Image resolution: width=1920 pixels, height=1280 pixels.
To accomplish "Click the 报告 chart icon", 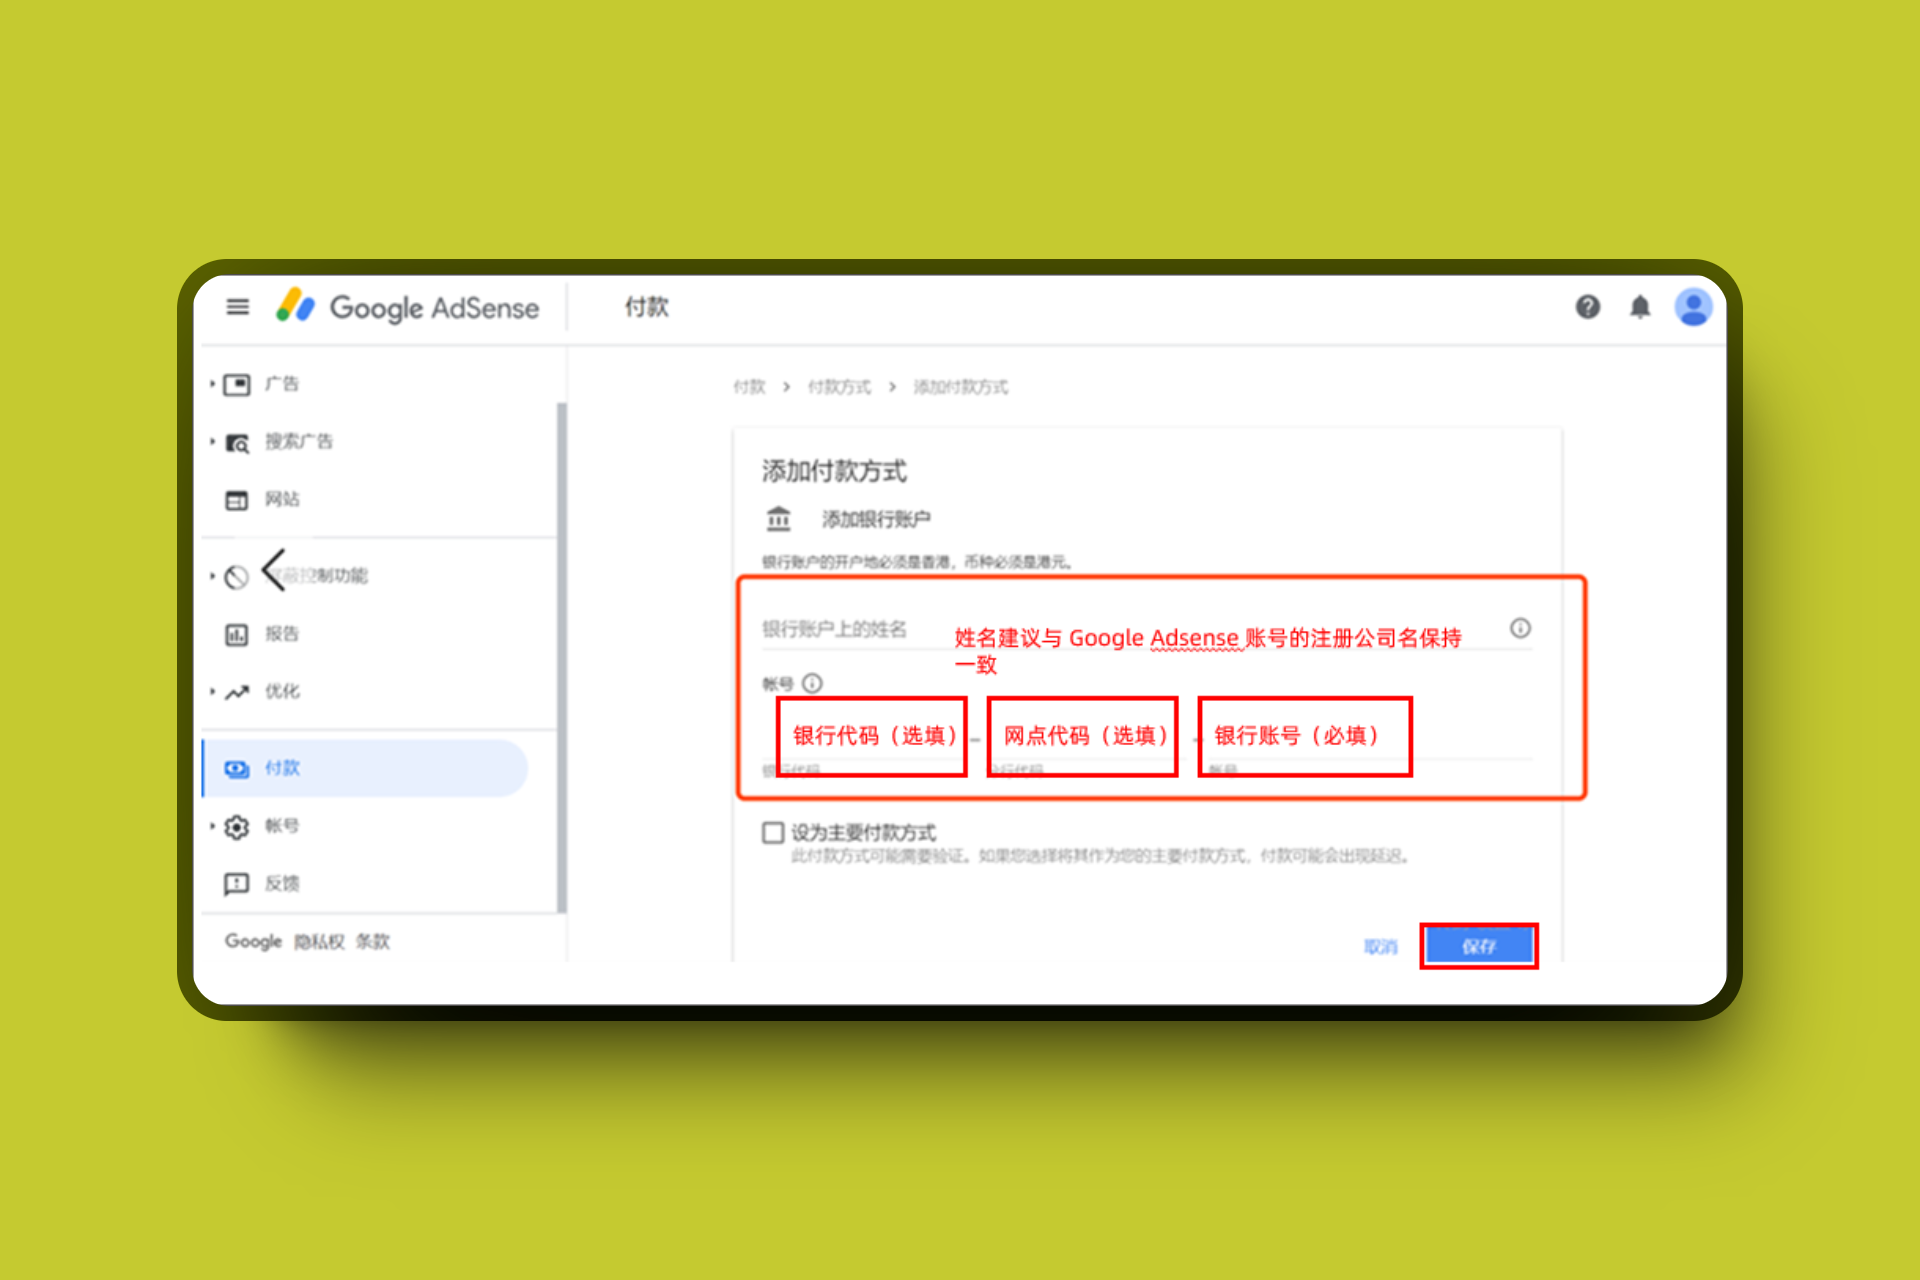I will click(x=237, y=634).
